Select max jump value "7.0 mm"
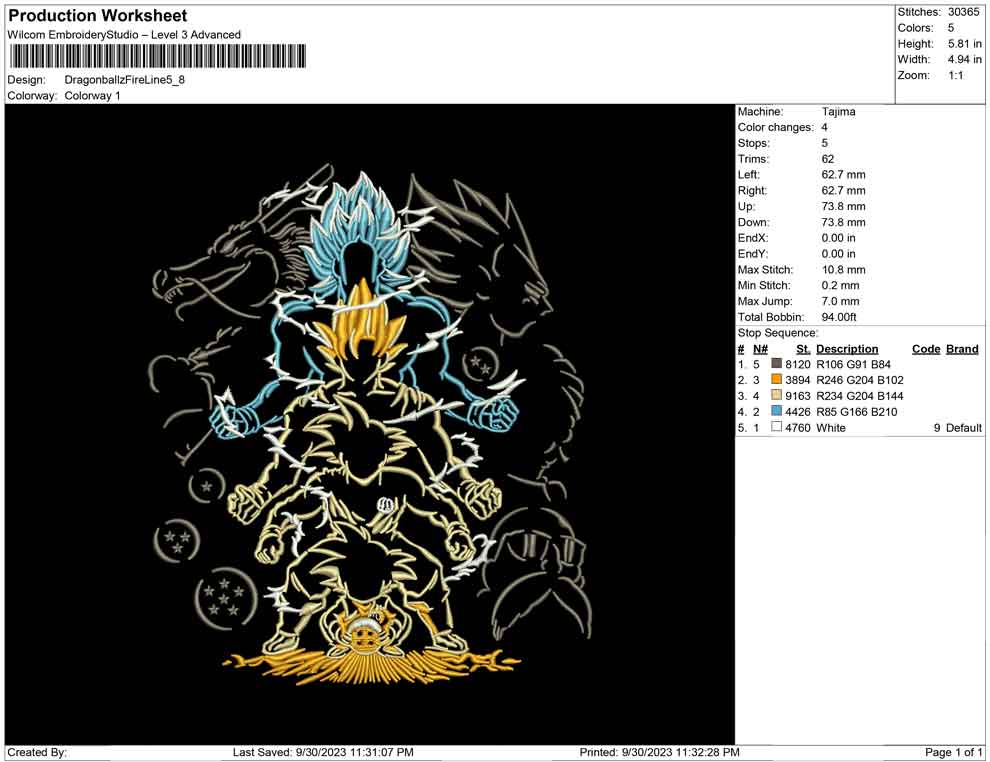990x762 pixels. click(x=840, y=301)
